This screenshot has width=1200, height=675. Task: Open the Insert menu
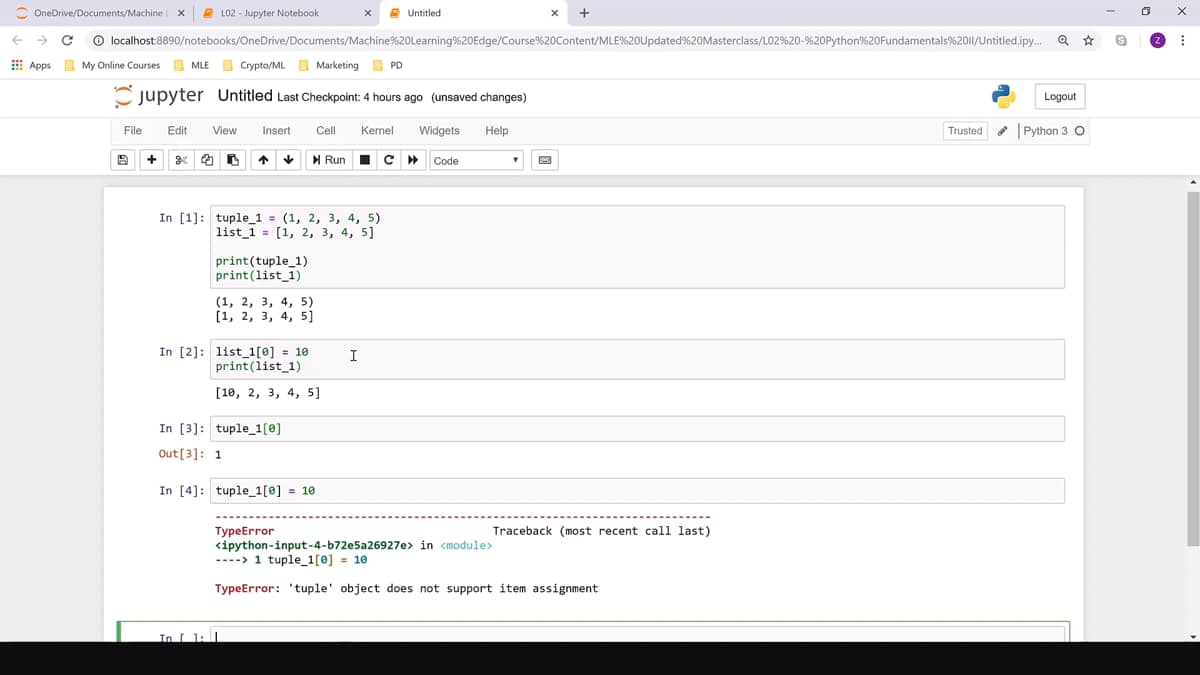276,131
